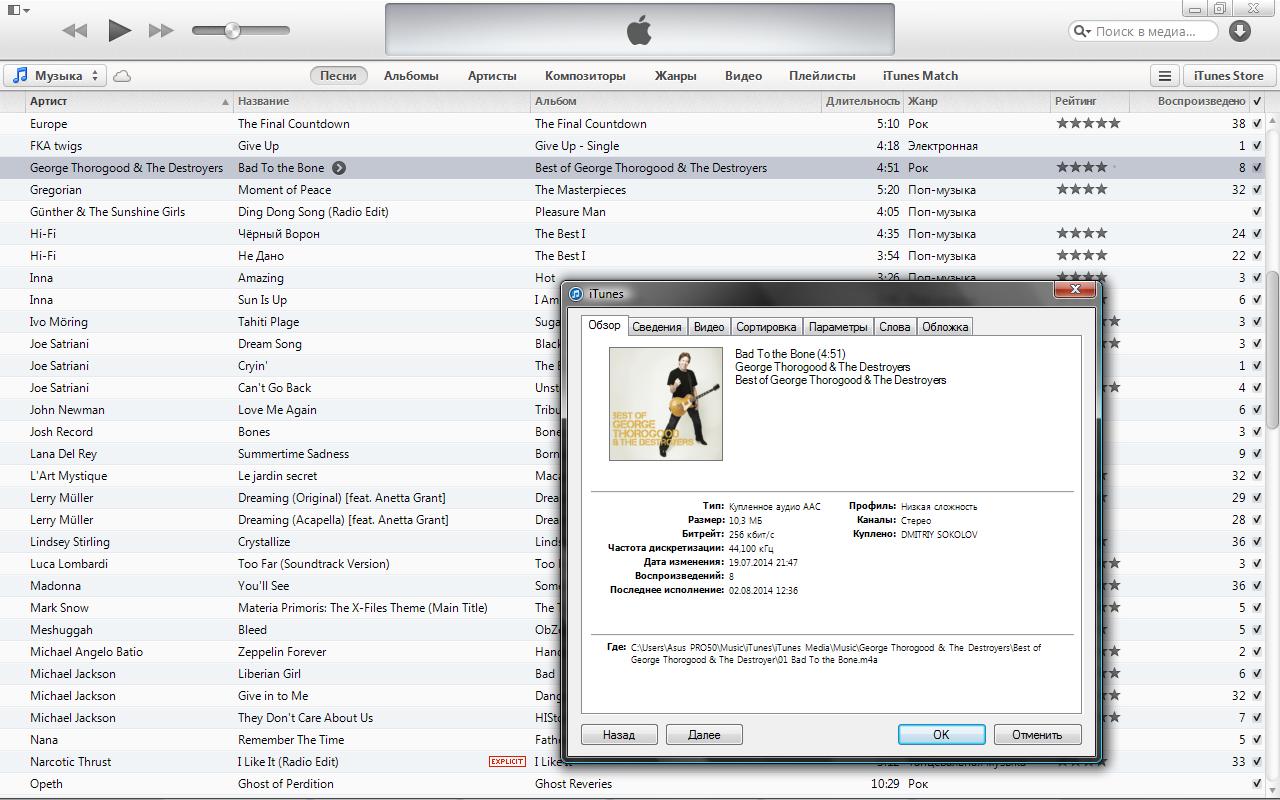1280x800 pixels.
Task: Click the album cover artwork thumbnail
Action: tap(666, 404)
